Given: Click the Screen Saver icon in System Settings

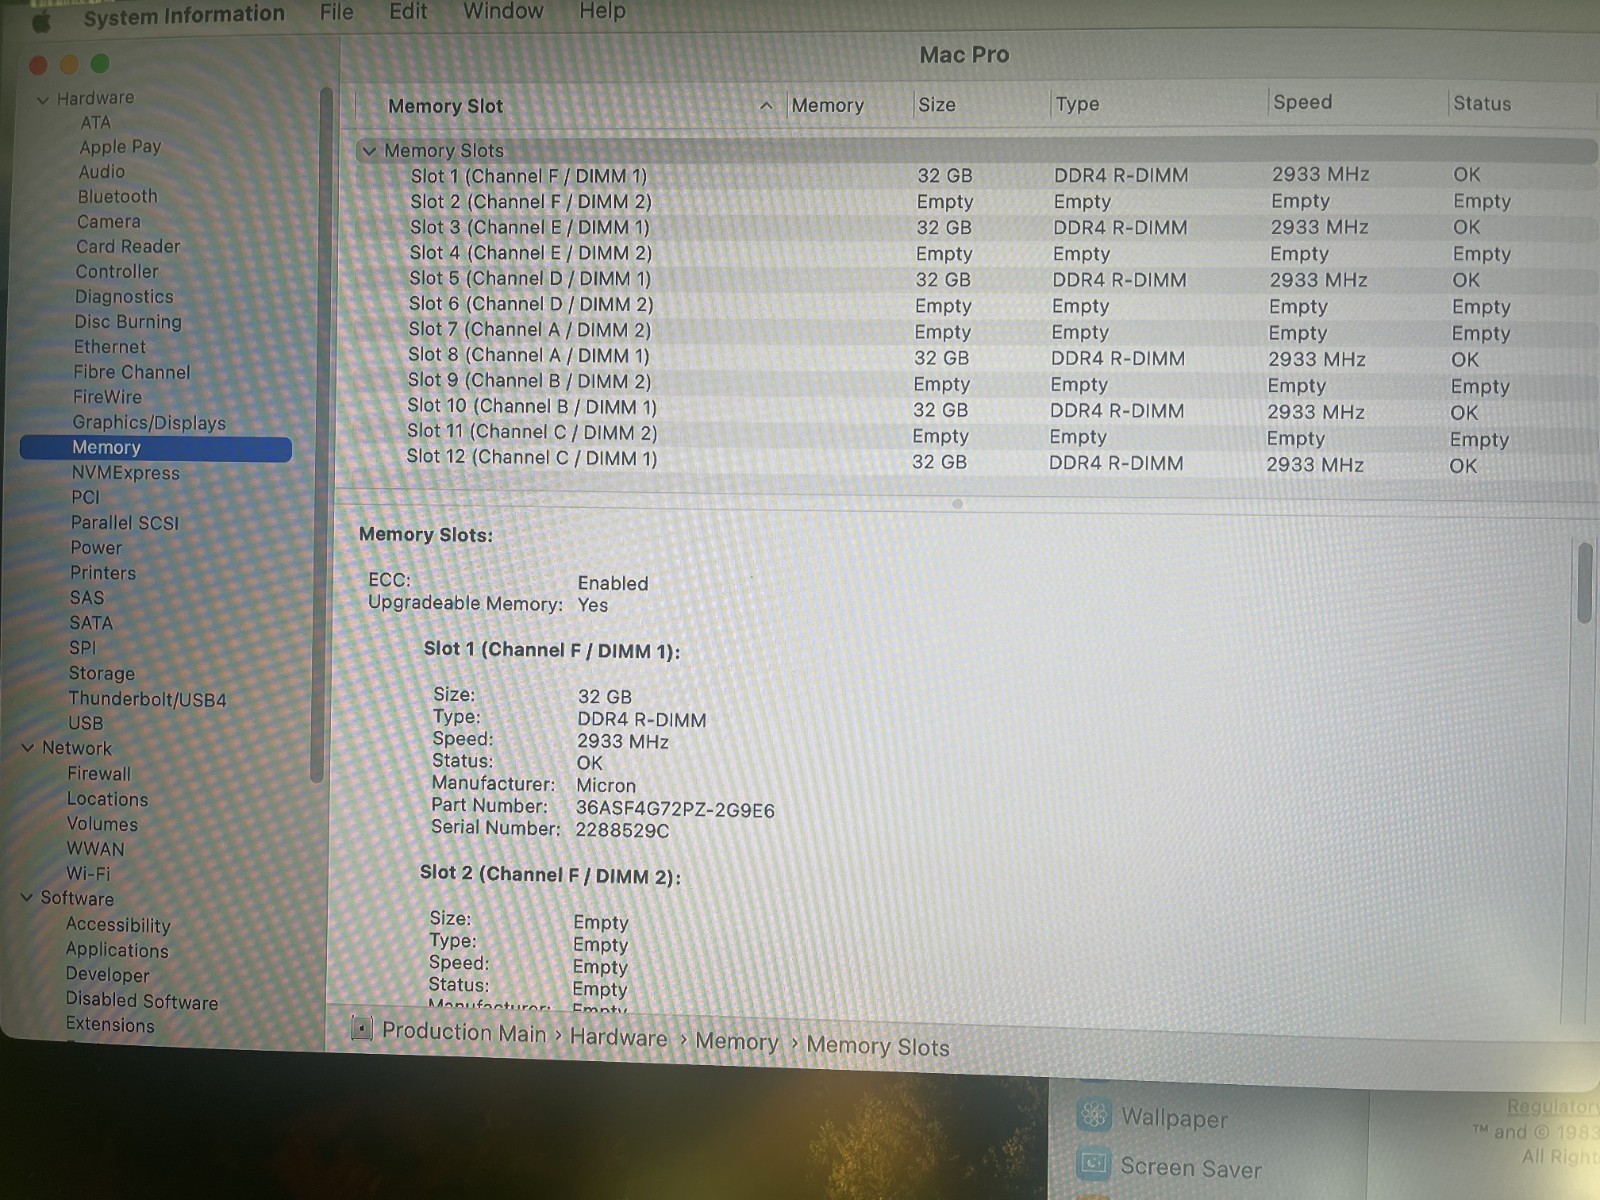Looking at the screenshot, I should 1094,1163.
